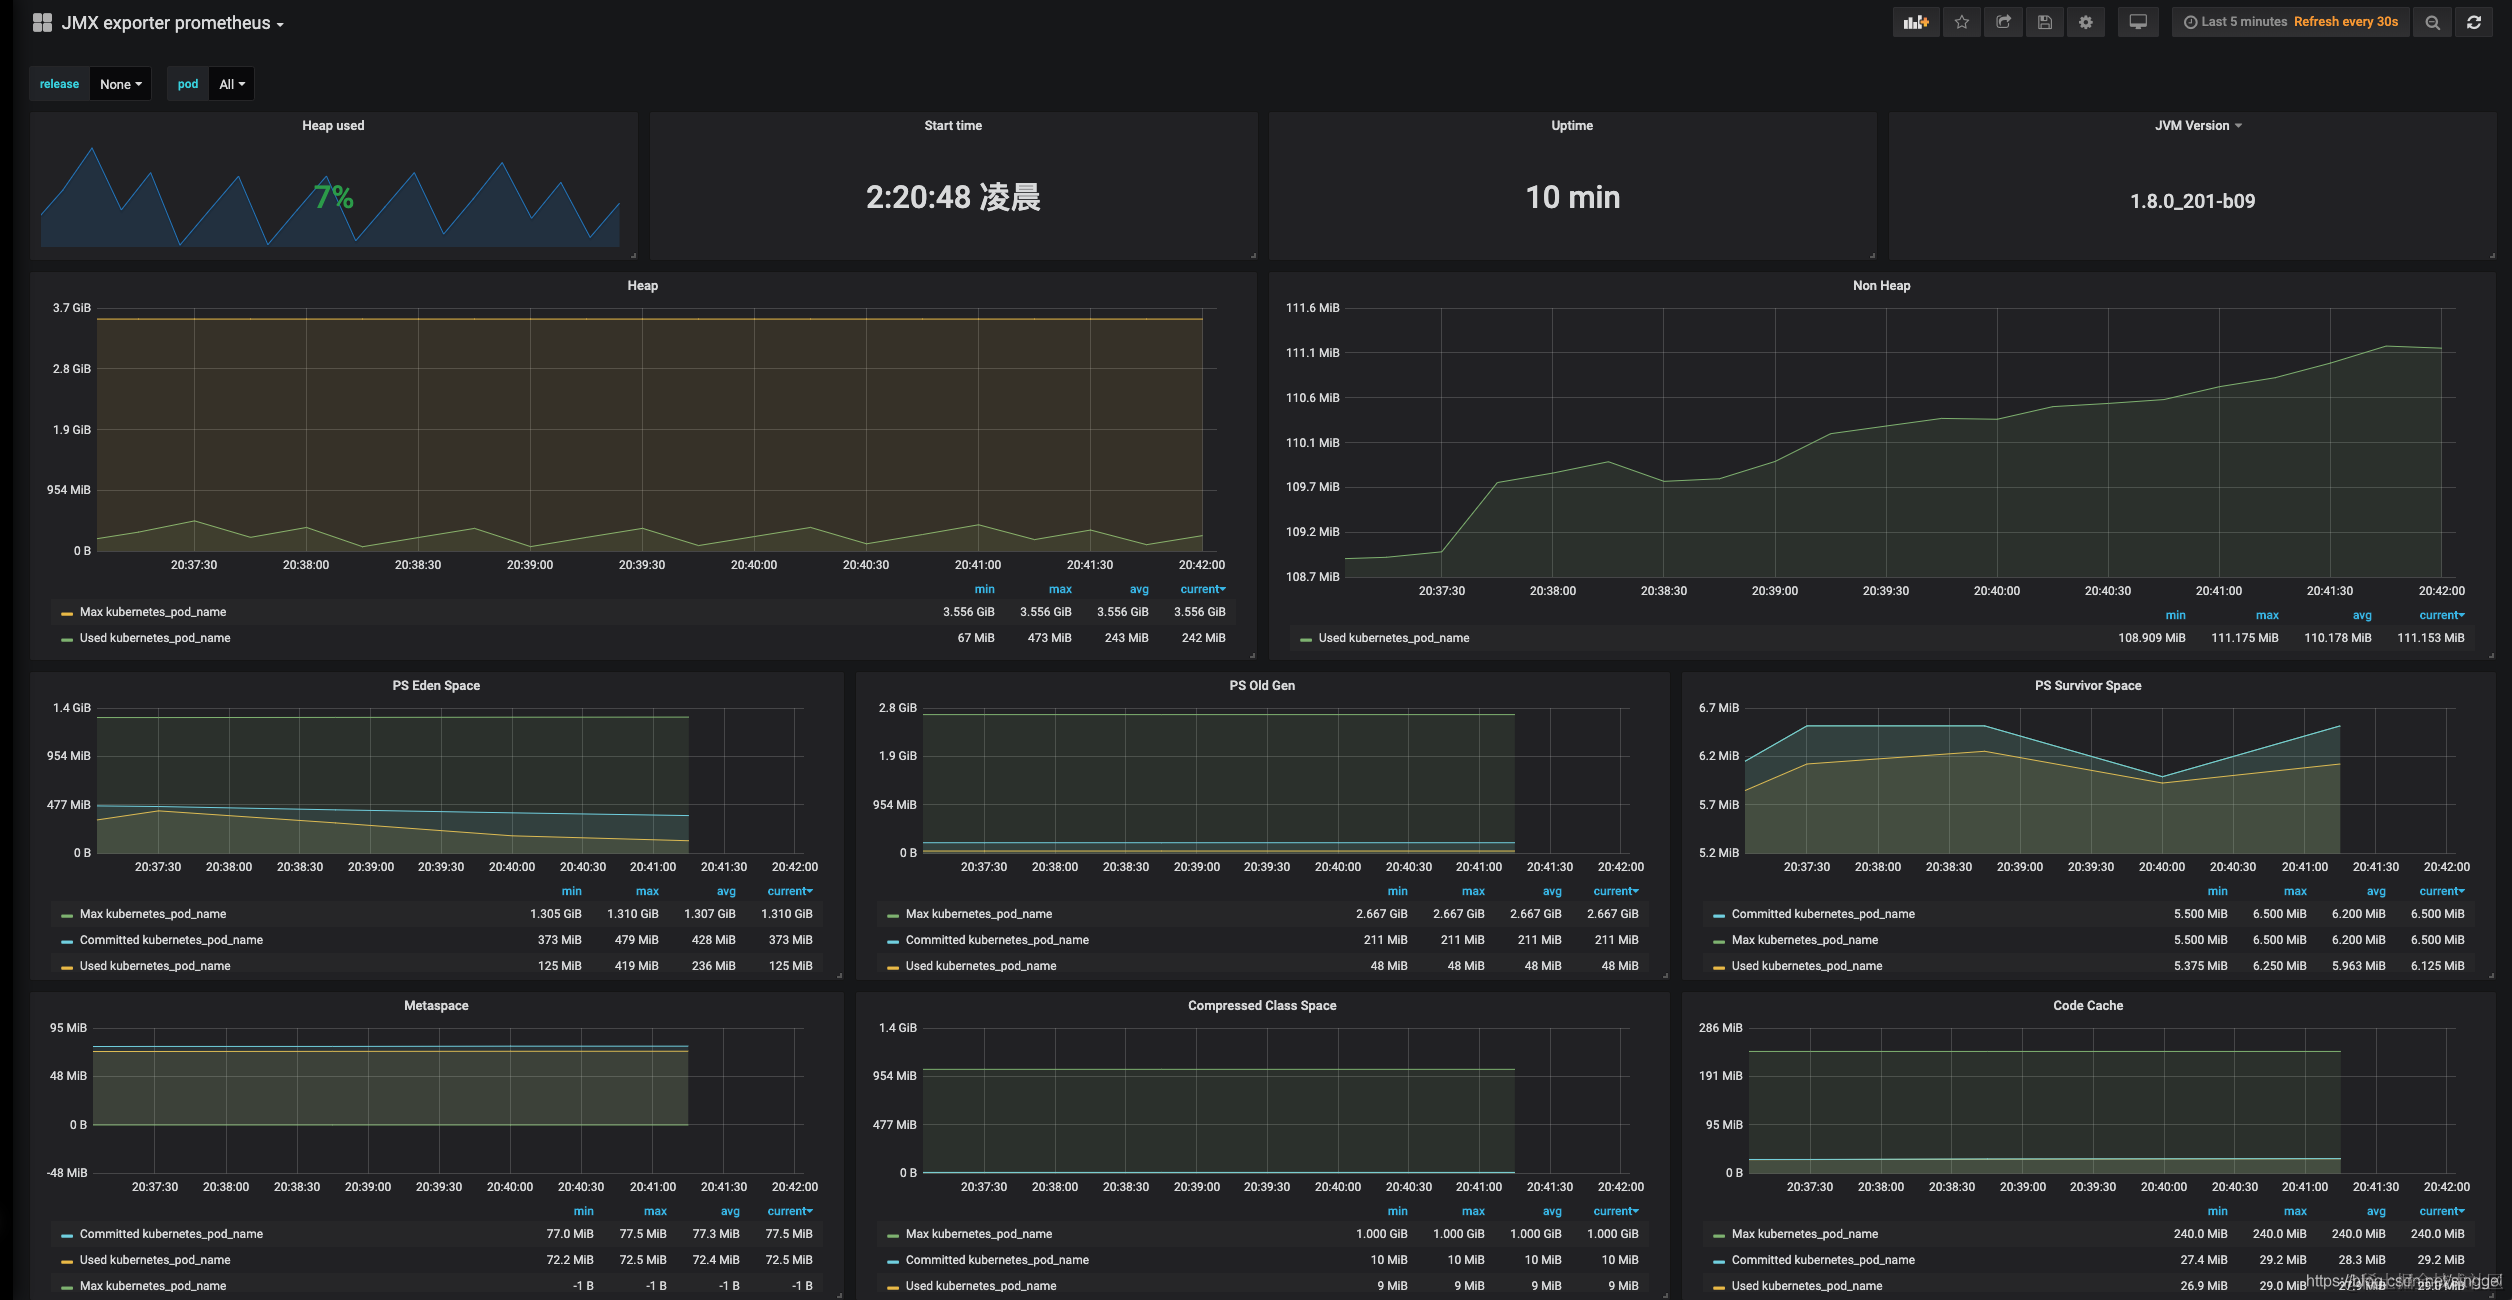Star this dashboard as a favorite
Screen dimensions: 2512x1300
[x=1962, y=22]
